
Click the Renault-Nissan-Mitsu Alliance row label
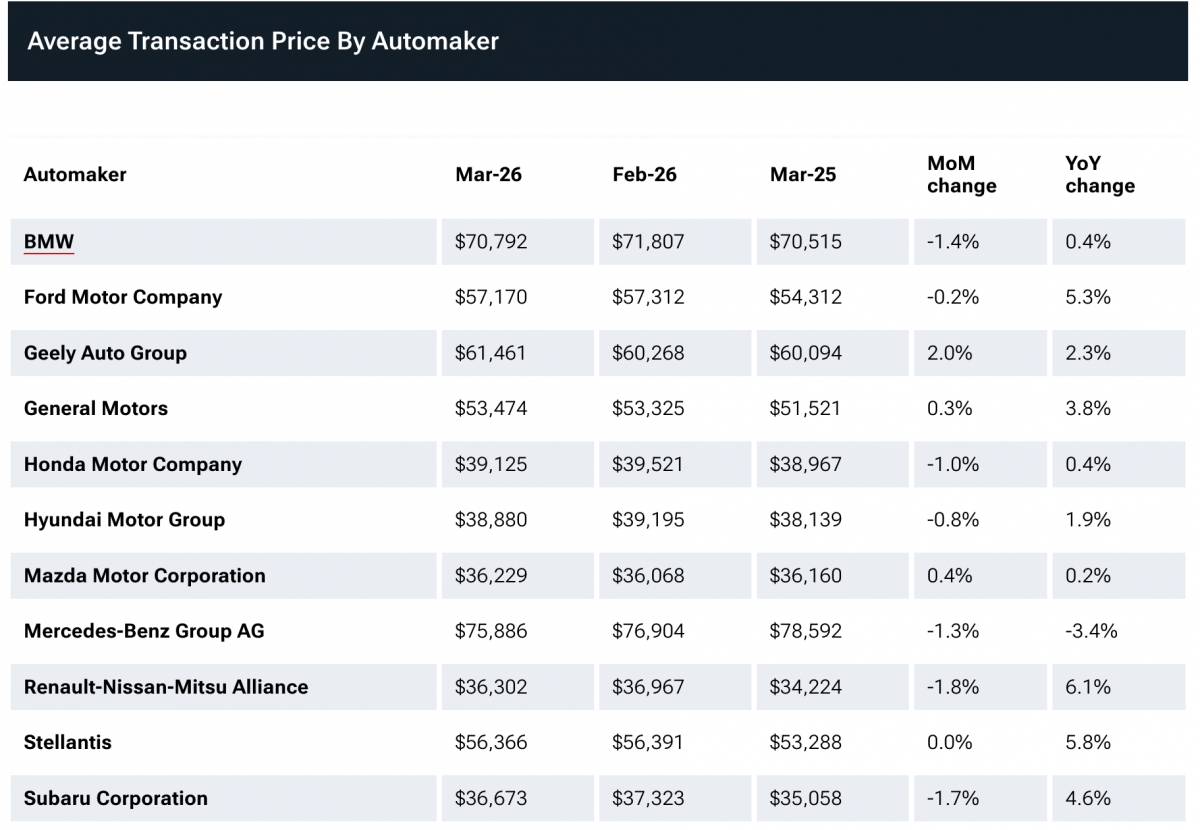point(166,687)
